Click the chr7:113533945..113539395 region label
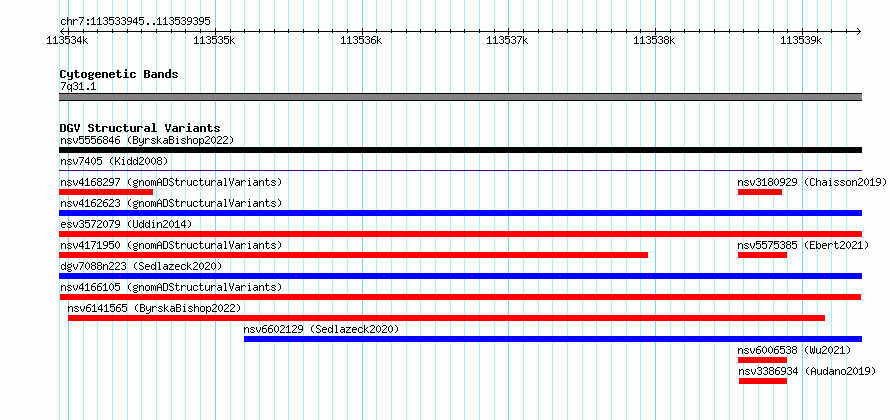The height and width of the screenshot is (420, 890). 135,22
